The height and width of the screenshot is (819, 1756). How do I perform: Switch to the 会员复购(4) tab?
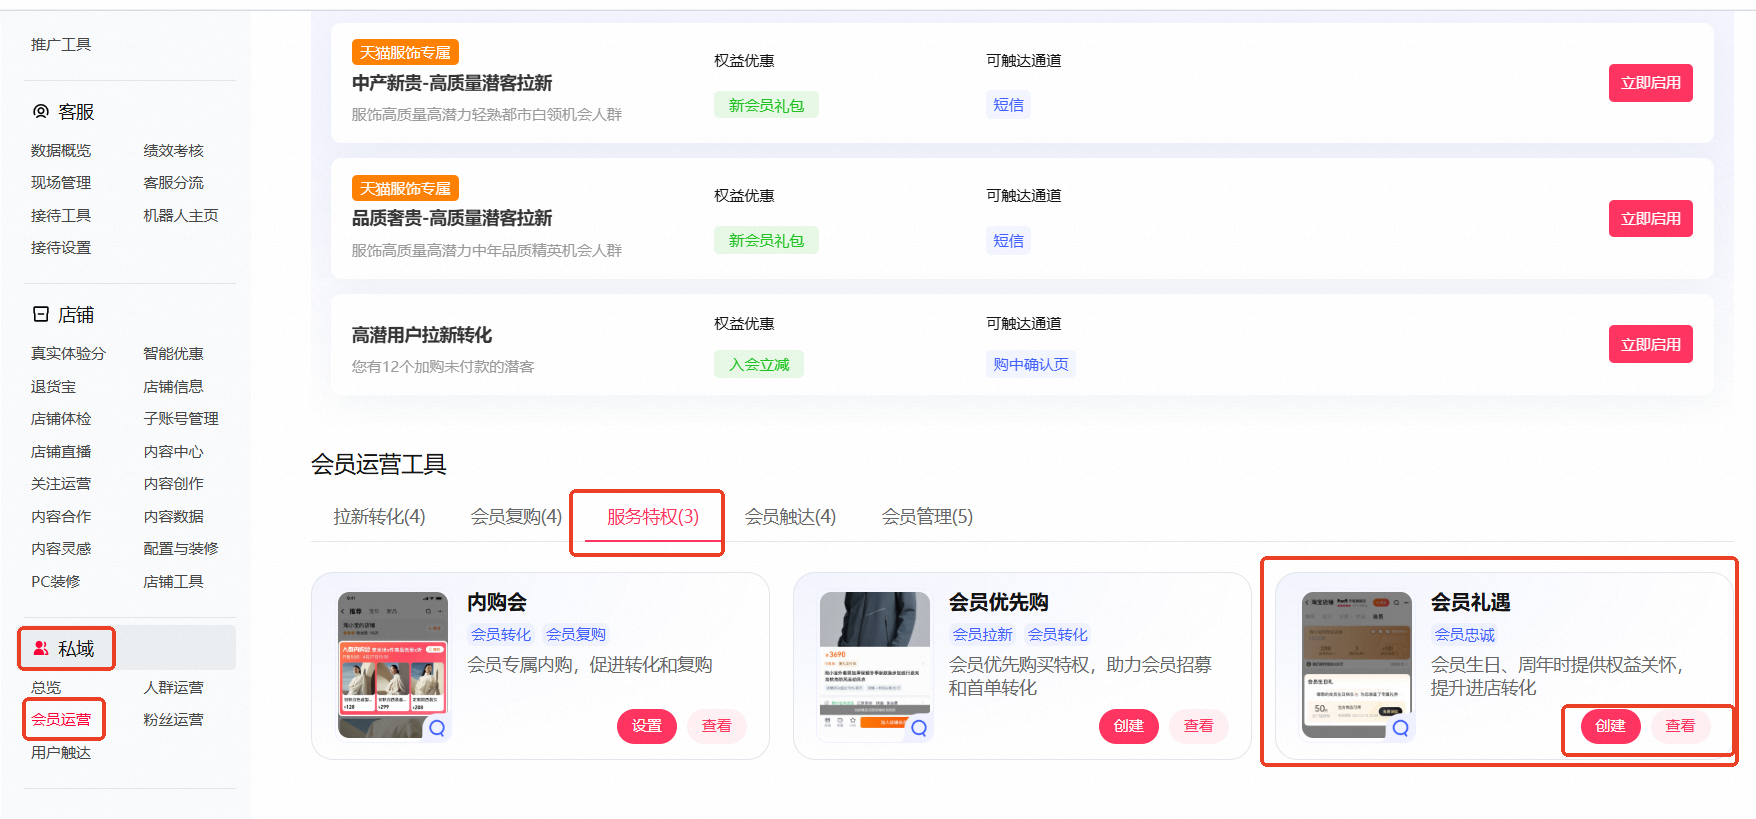point(516,517)
